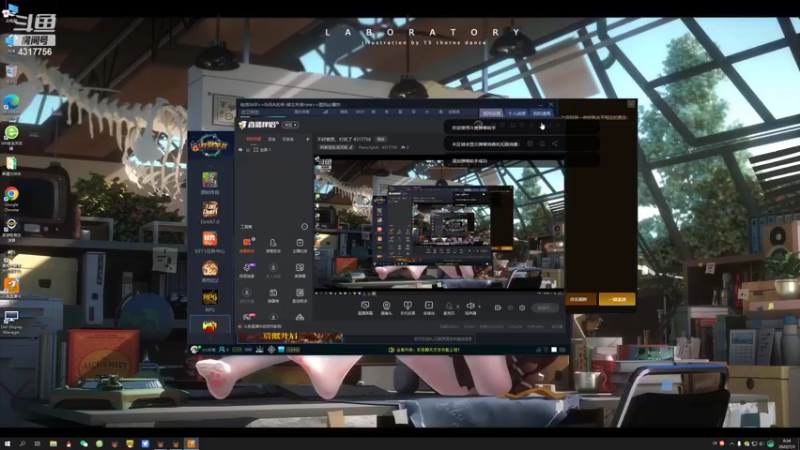800x450 pixels.
Task: Open Microsoft Edge from the desktop
Action: (x=11, y=107)
